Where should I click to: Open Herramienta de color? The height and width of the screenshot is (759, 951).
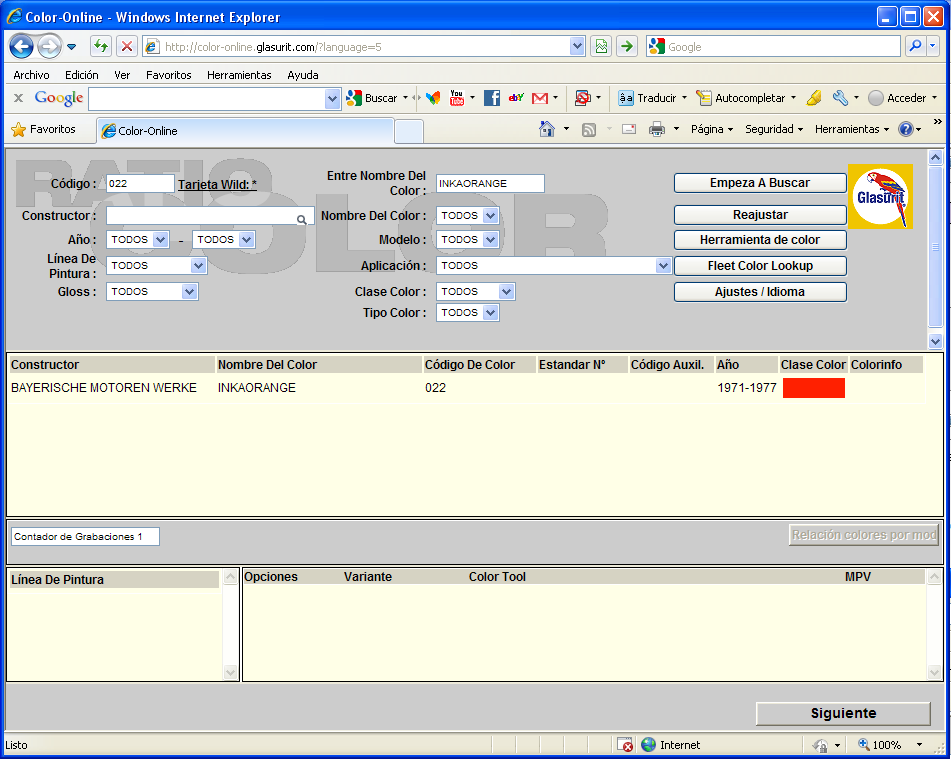pos(760,240)
